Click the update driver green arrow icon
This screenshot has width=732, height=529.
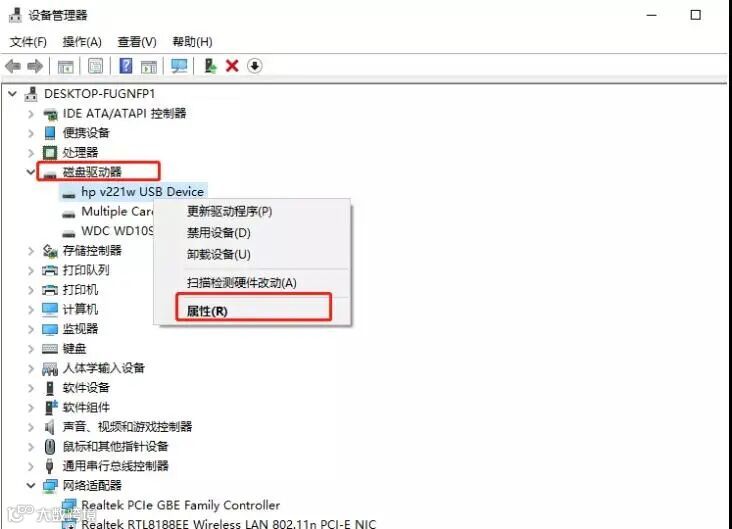click(210, 66)
